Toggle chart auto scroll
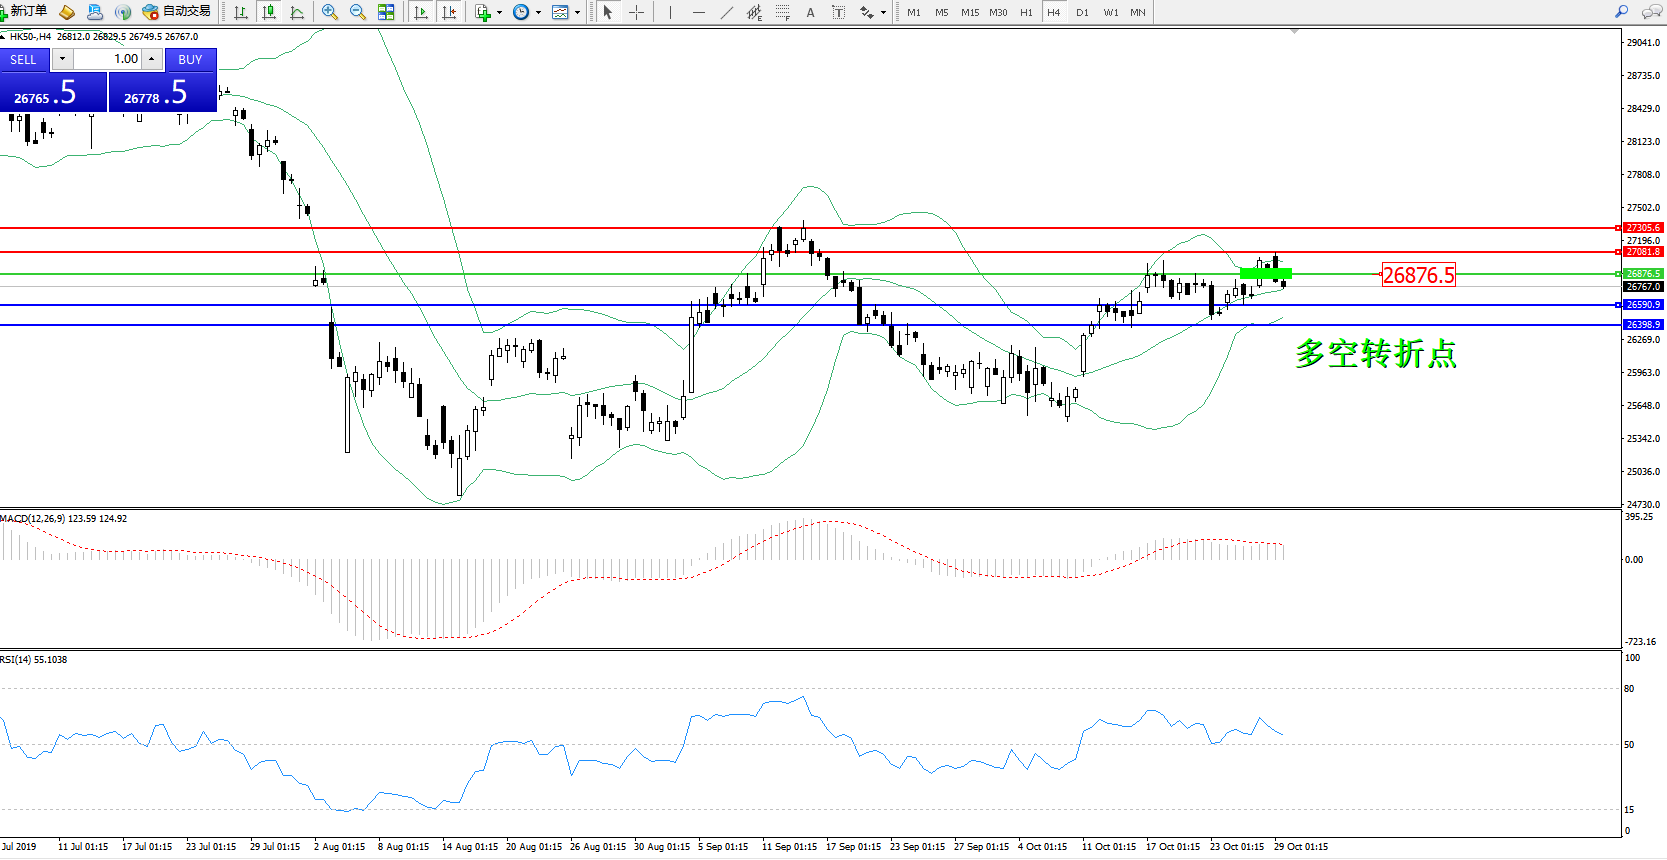1667x860 pixels. point(421,12)
